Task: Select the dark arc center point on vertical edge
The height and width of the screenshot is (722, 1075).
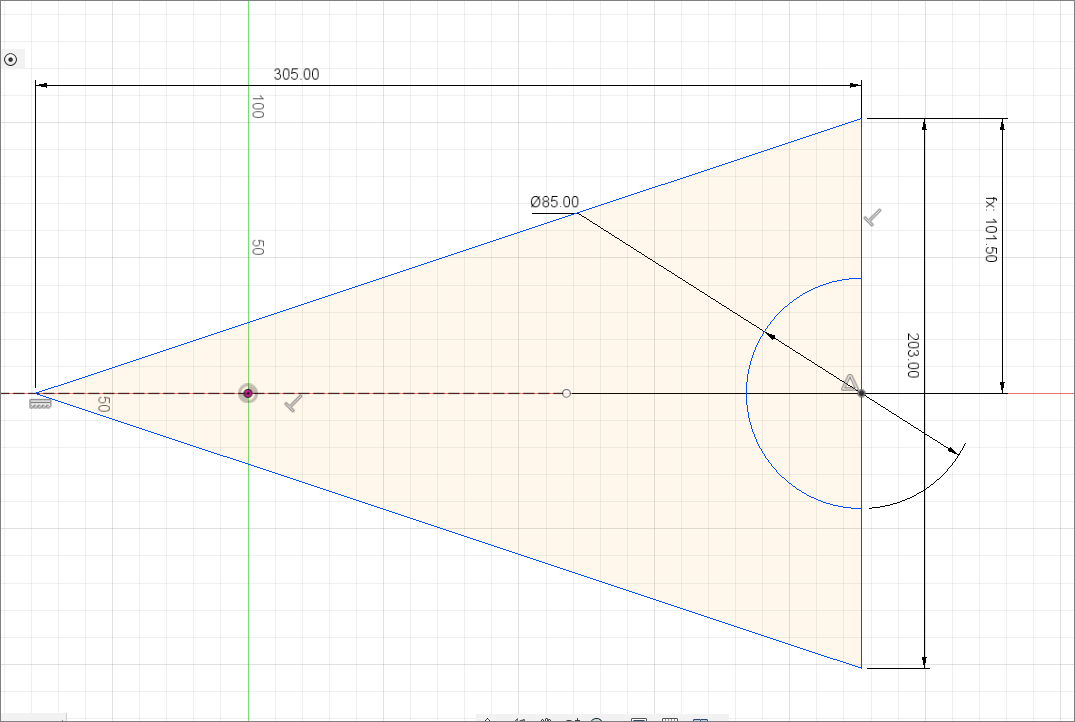Action: pyautogui.click(x=862, y=394)
